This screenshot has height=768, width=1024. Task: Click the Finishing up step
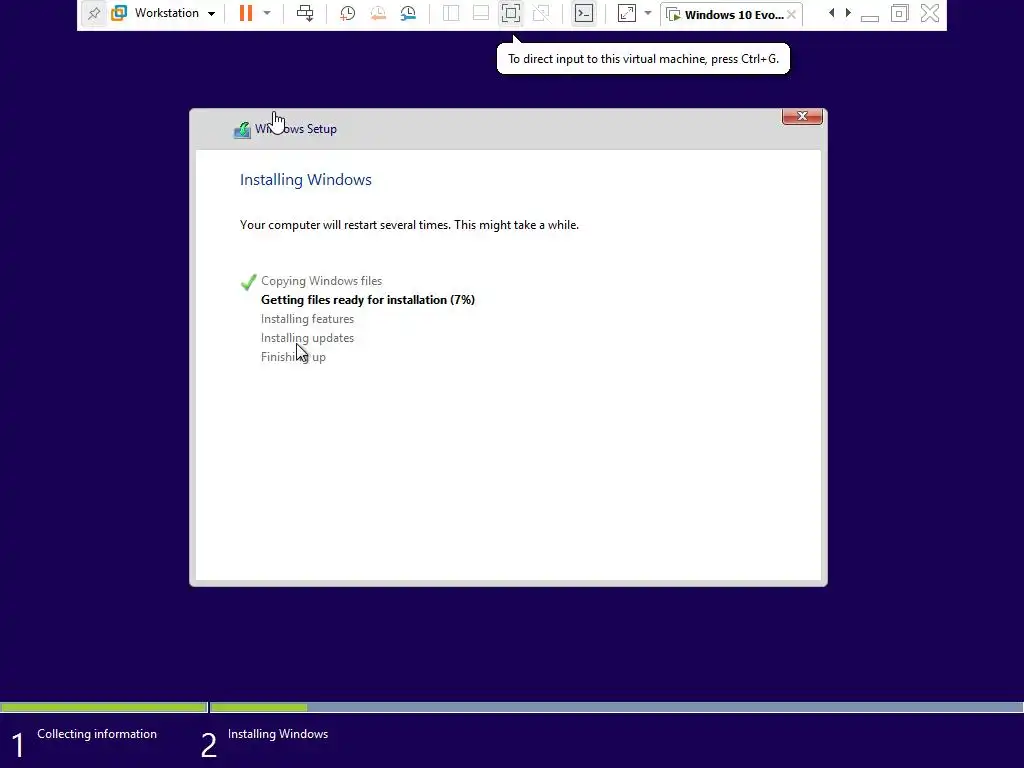293,357
